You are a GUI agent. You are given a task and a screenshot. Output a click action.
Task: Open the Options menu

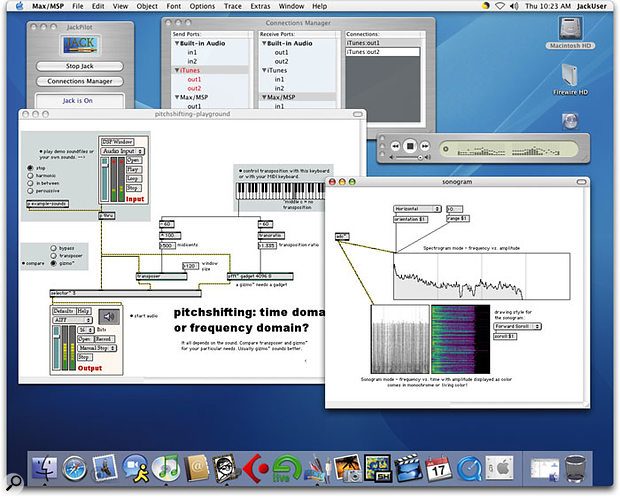202,6
